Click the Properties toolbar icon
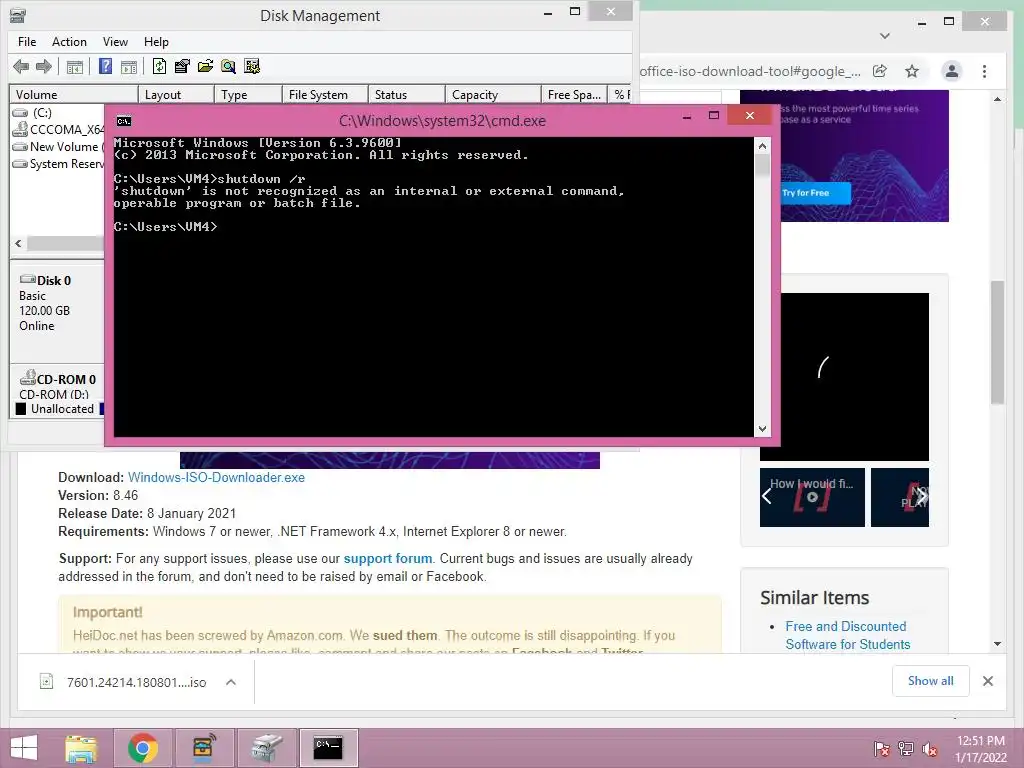Image resolution: width=1024 pixels, height=768 pixels. (182, 66)
